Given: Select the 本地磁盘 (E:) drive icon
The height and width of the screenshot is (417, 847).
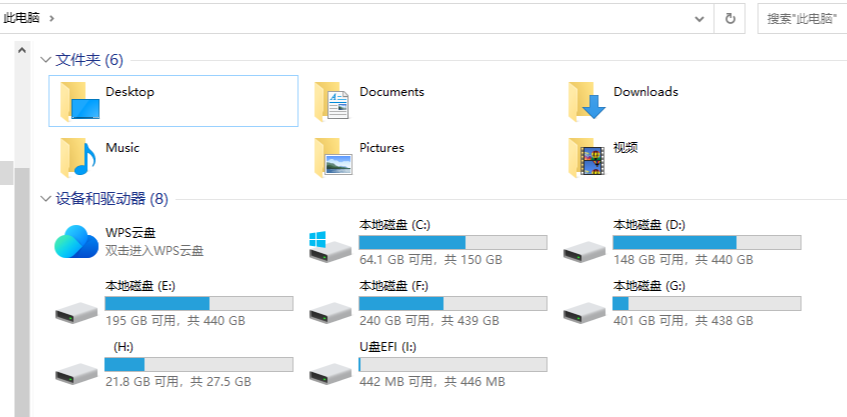Looking at the screenshot, I should (x=77, y=313).
